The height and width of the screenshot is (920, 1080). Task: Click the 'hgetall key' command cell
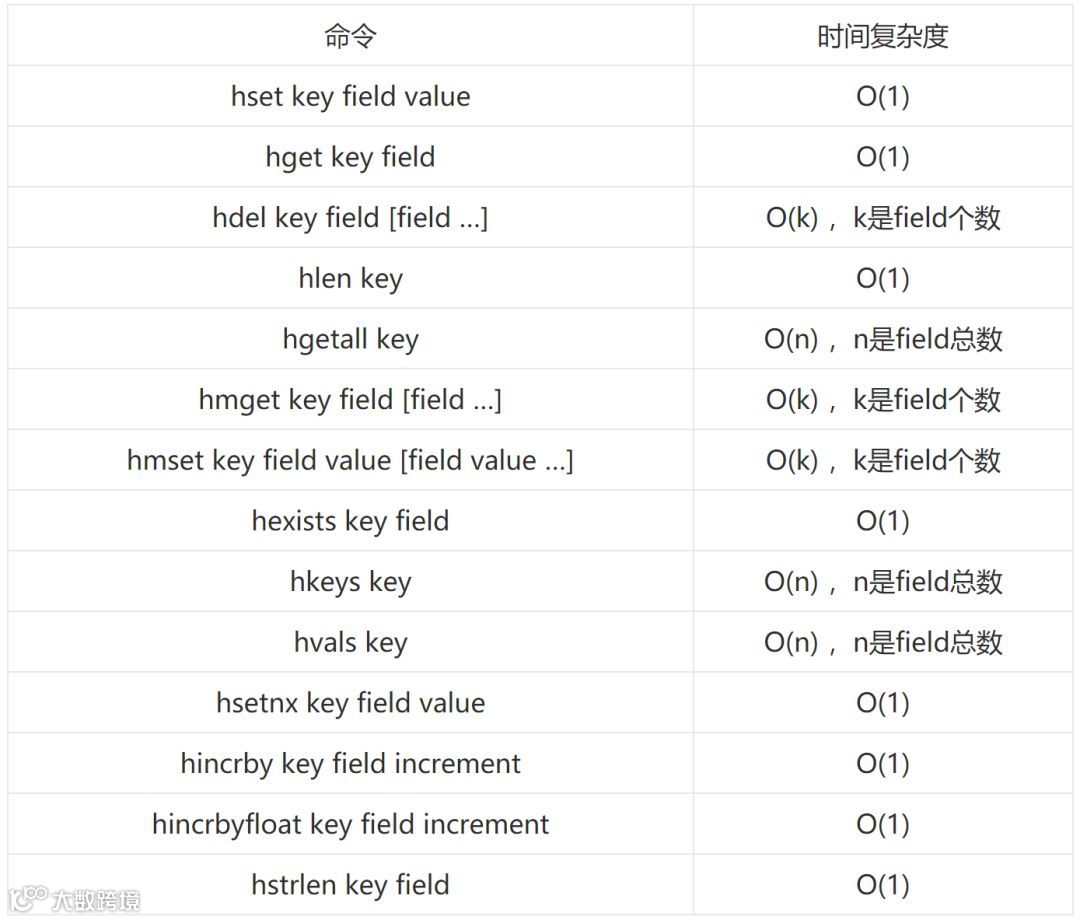pyautogui.click(x=351, y=339)
